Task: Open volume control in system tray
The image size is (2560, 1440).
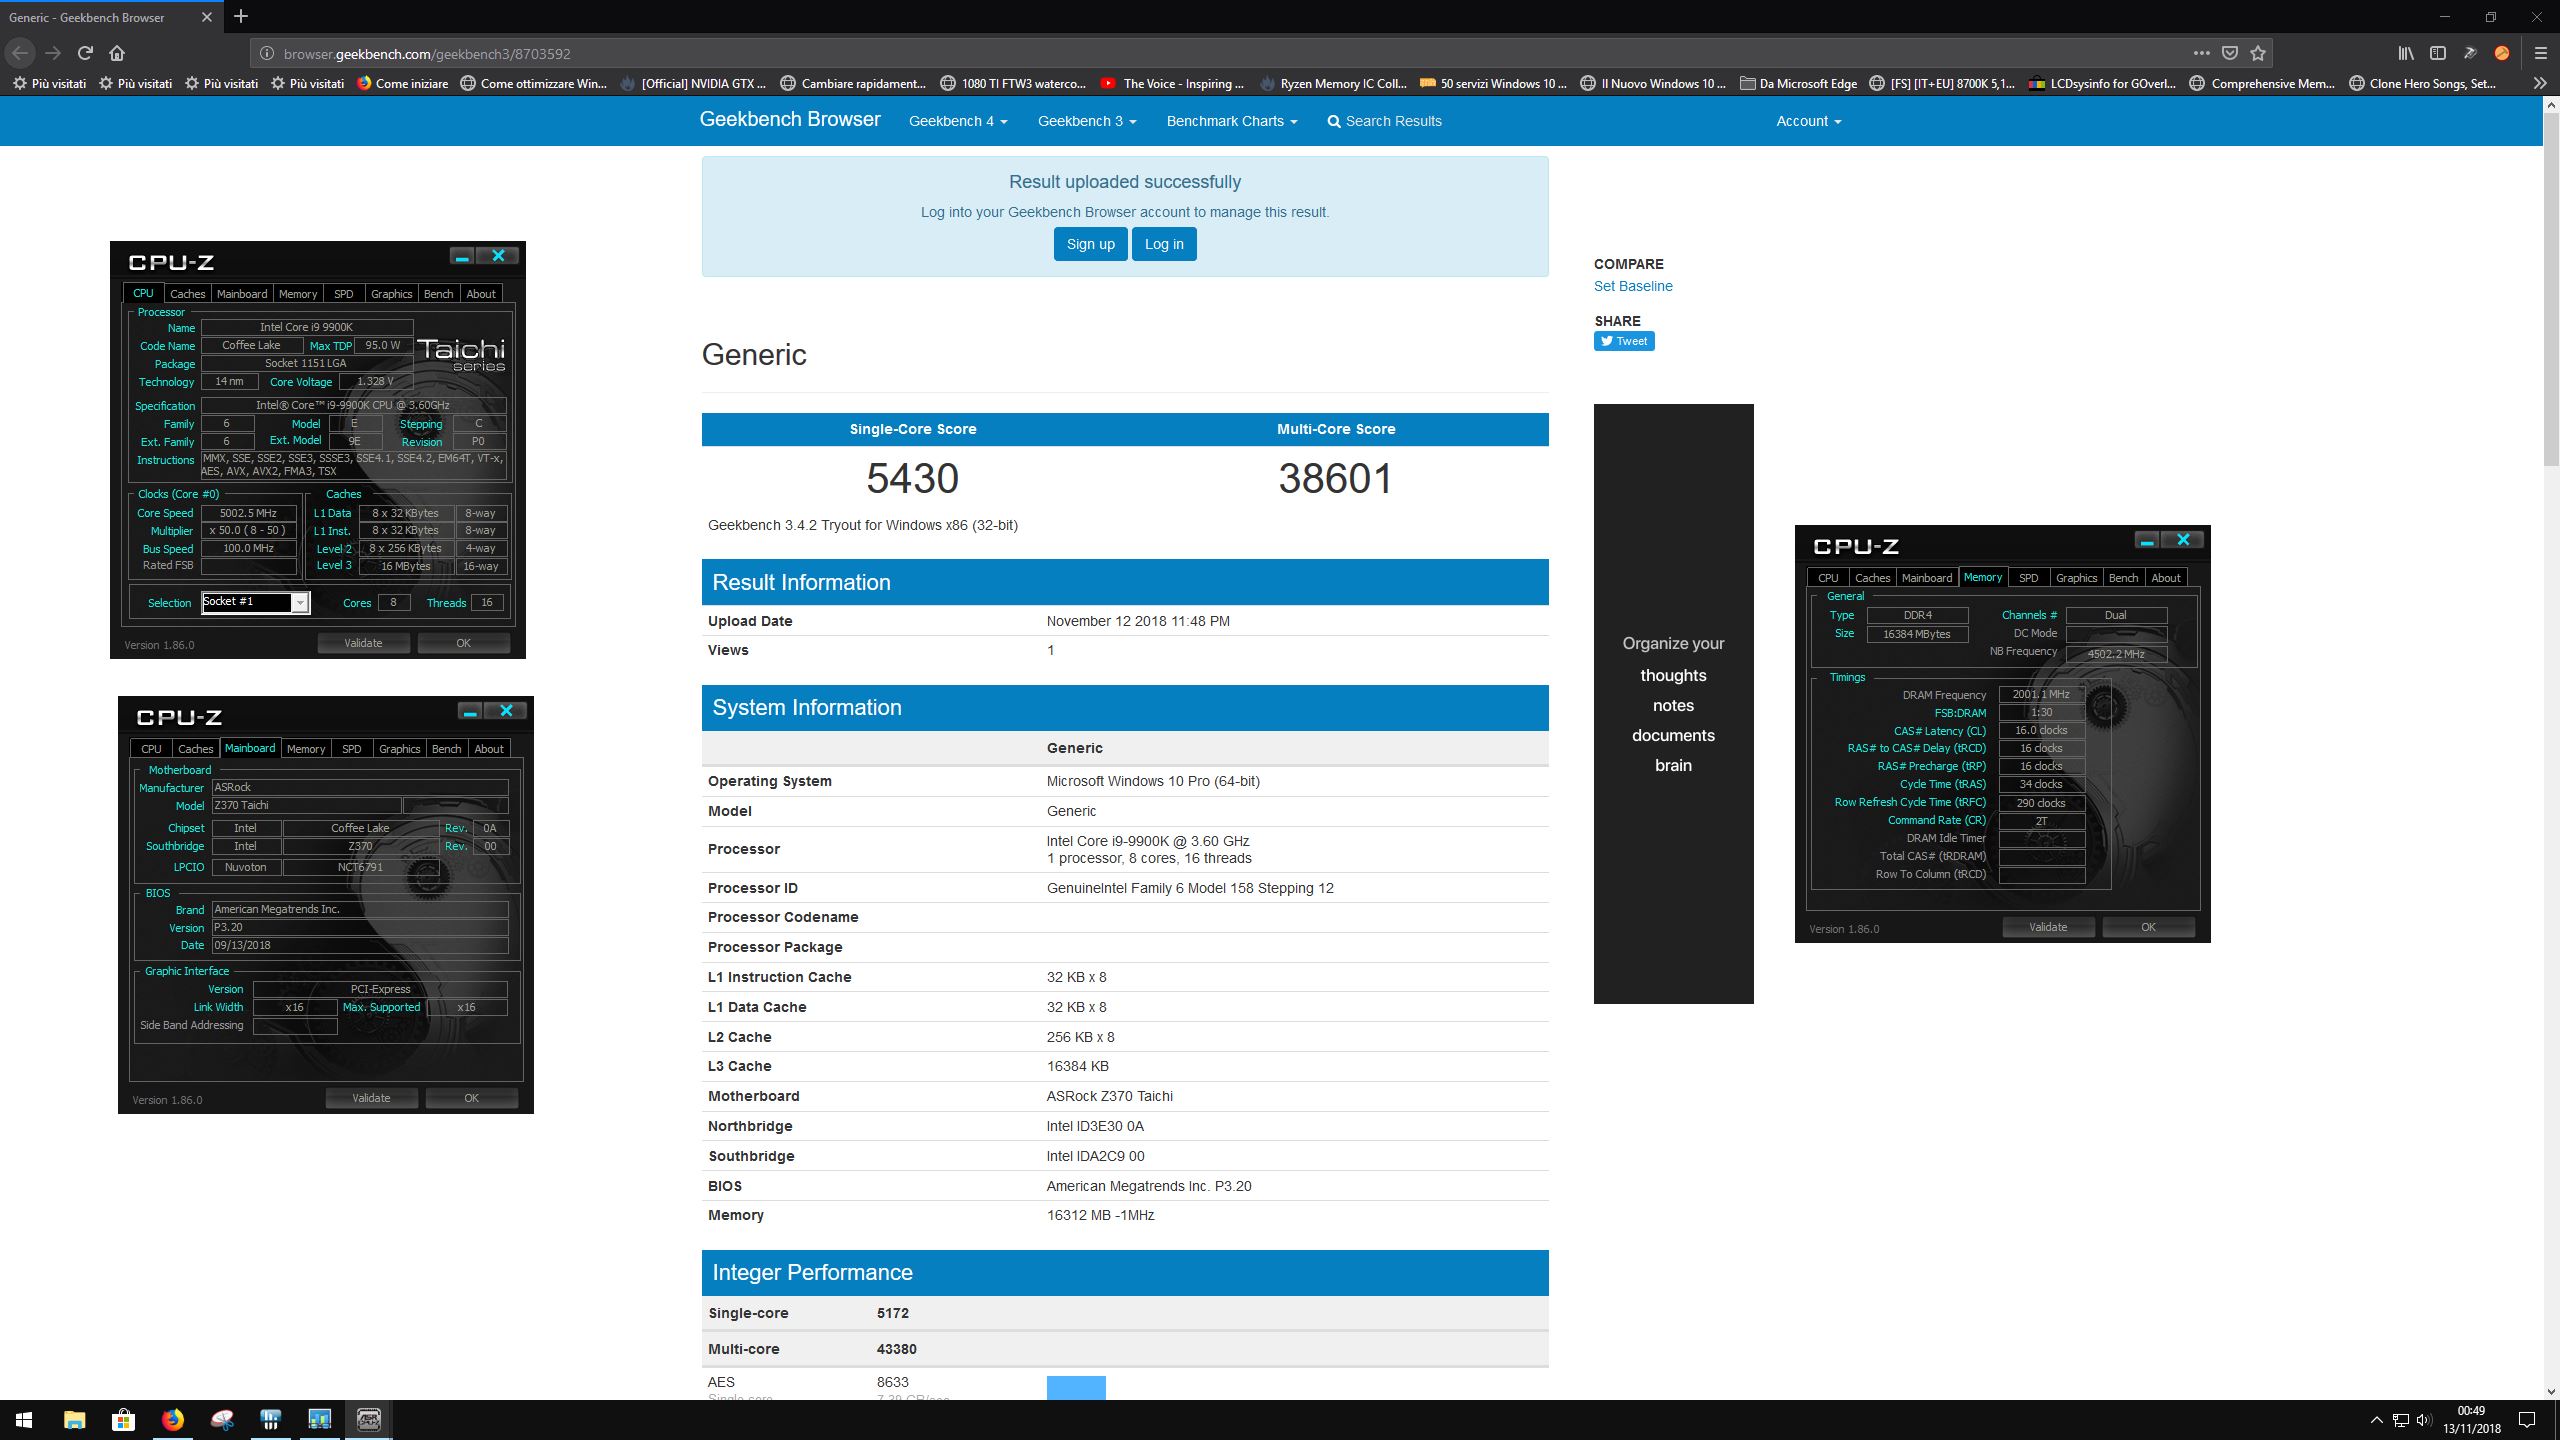Action: (x=2423, y=1420)
